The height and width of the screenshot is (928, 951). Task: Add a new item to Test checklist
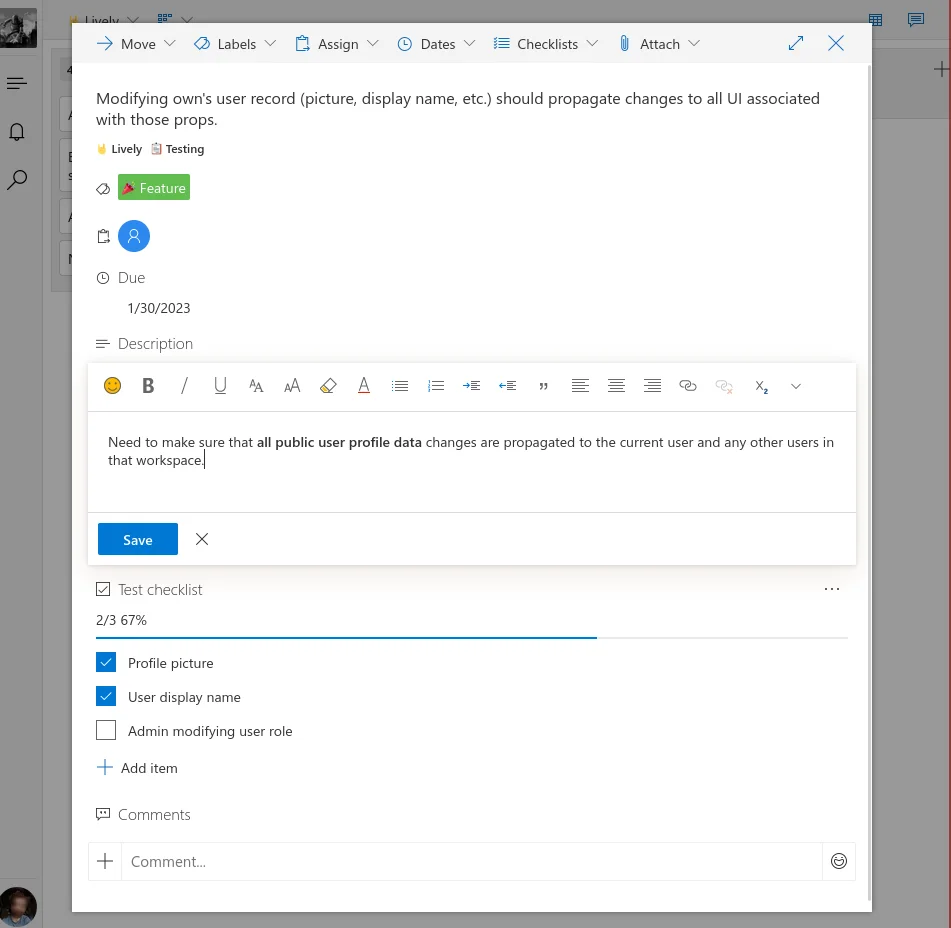click(137, 767)
